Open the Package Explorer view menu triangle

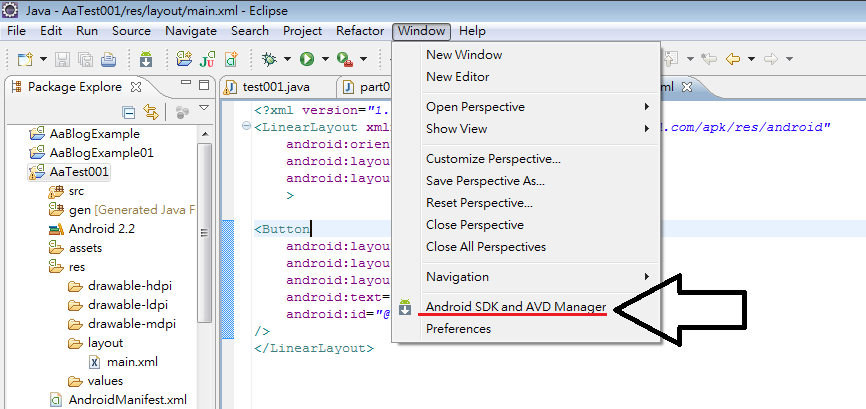[204, 108]
